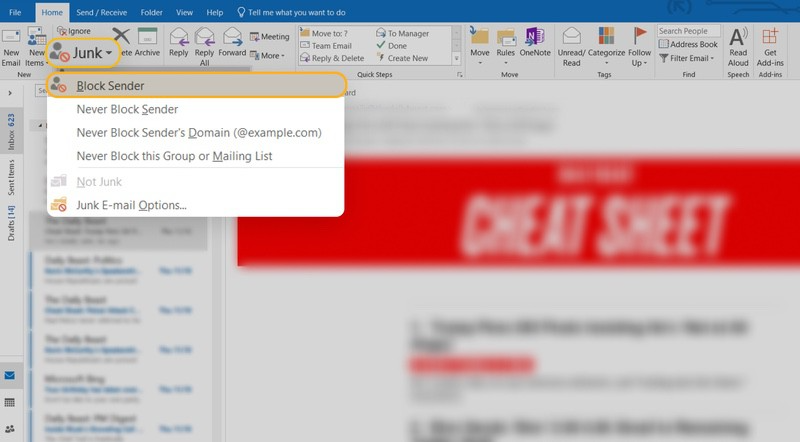The width and height of the screenshot is (800, 442).
Task: Forward the selected email
Action: pos(232,42)
